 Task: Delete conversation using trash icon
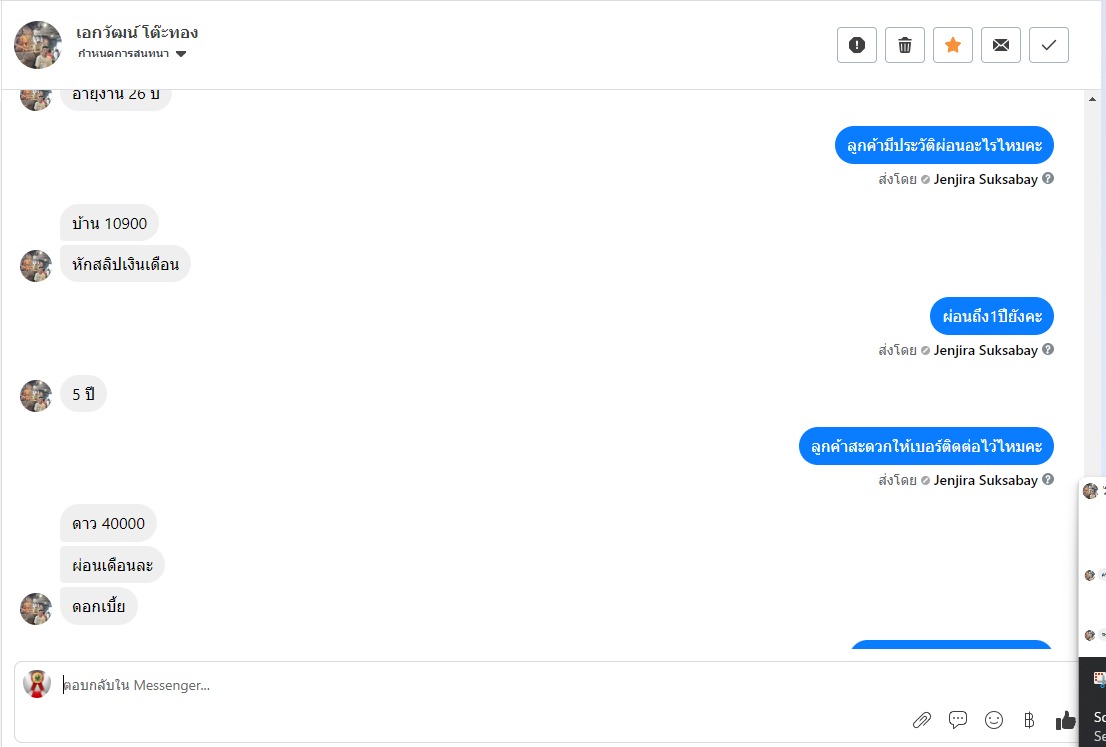tap(905, 45)
